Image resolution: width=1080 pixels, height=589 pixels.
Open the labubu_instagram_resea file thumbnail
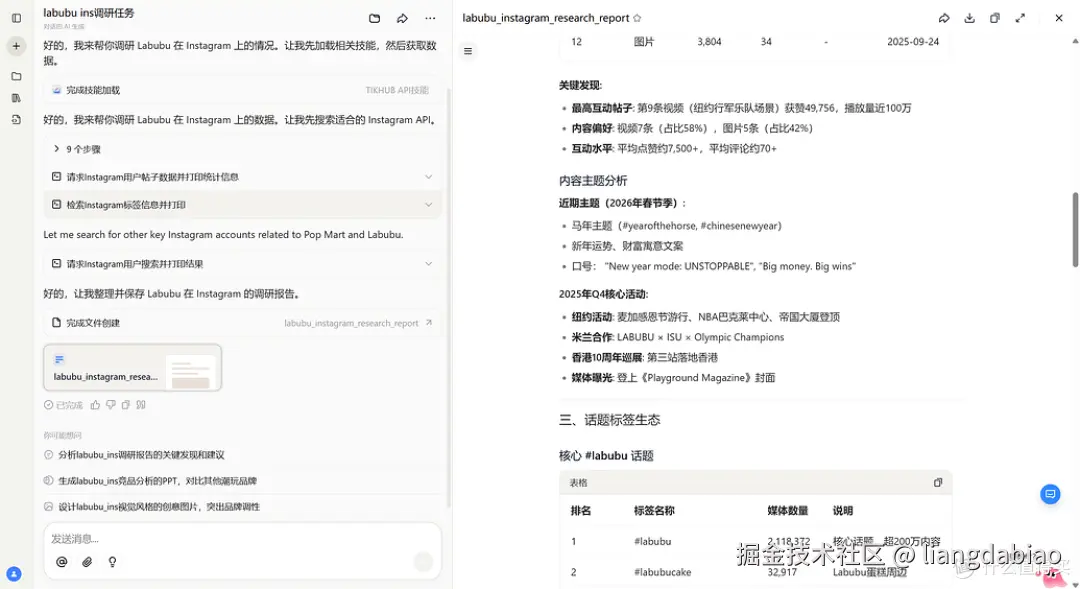[x=132, y=368]
